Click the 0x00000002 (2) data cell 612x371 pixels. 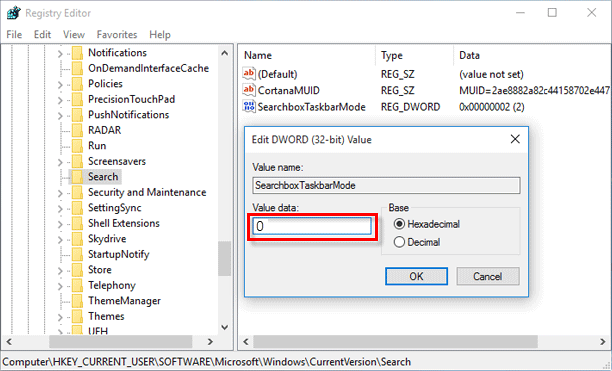click(492, 107)
